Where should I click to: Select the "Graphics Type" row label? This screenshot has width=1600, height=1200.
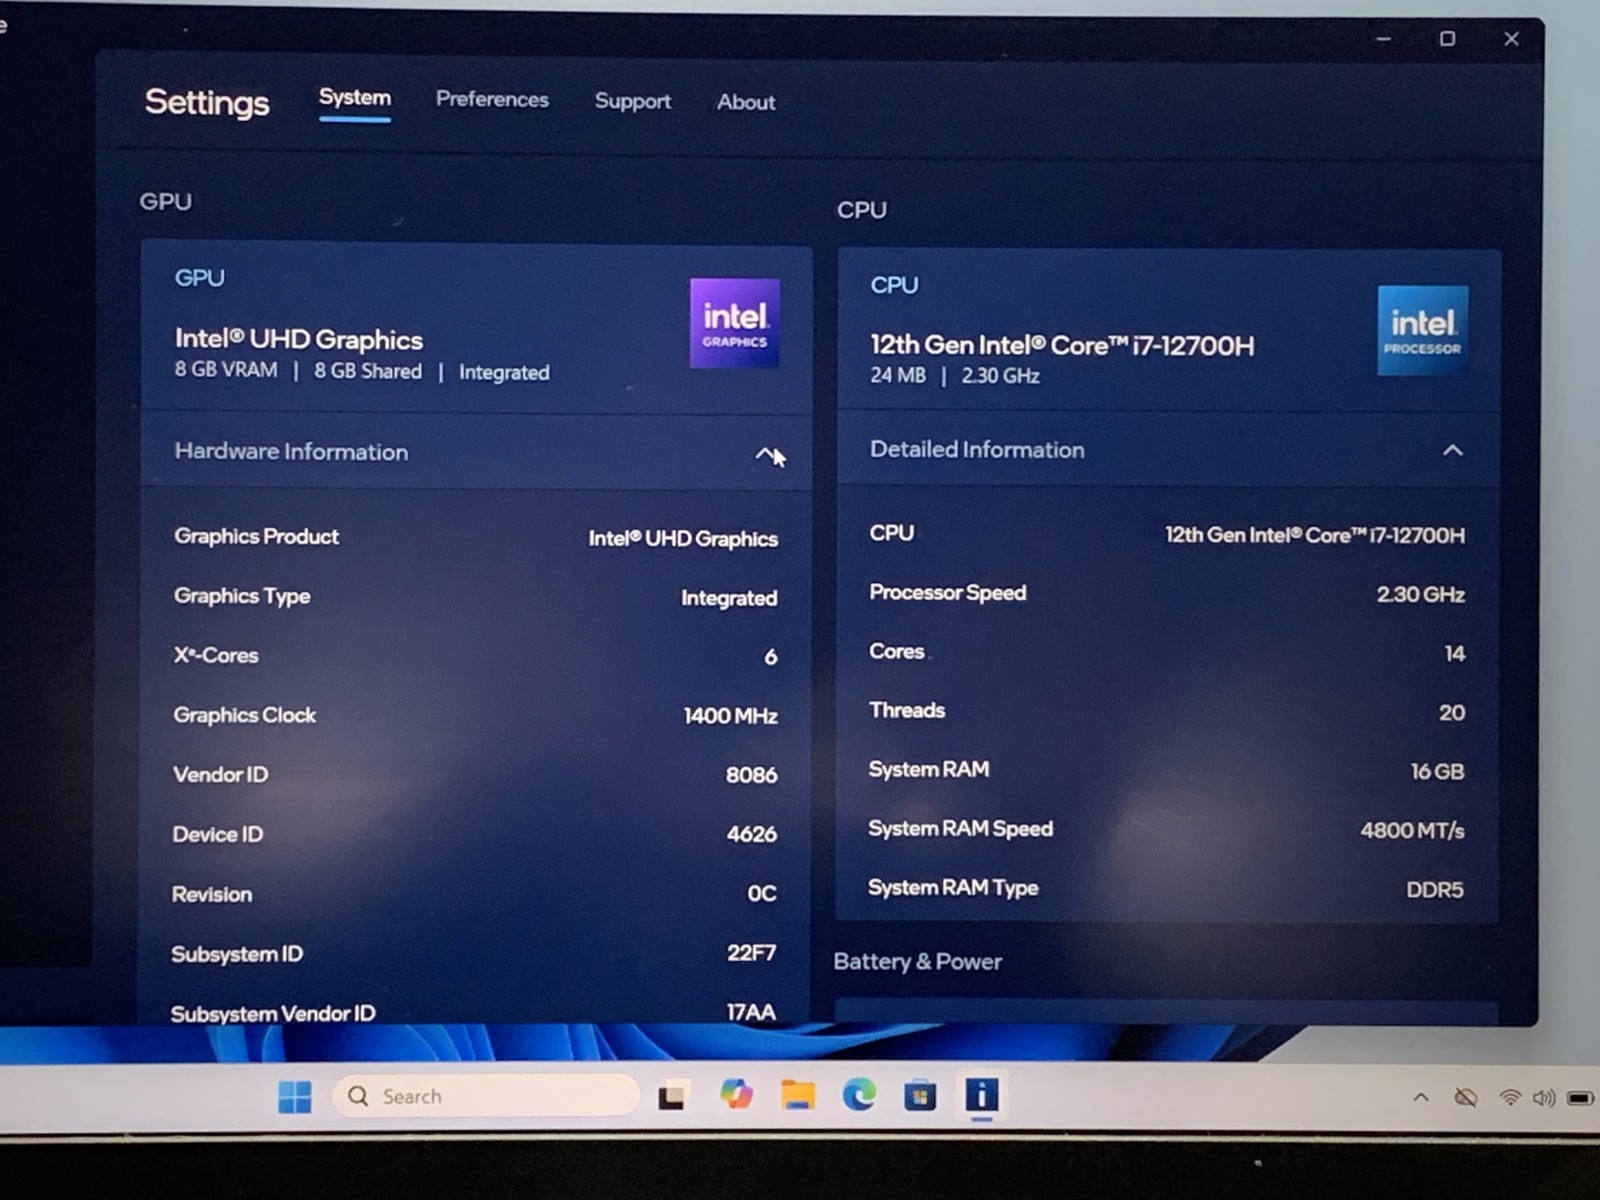click(242, 596)
